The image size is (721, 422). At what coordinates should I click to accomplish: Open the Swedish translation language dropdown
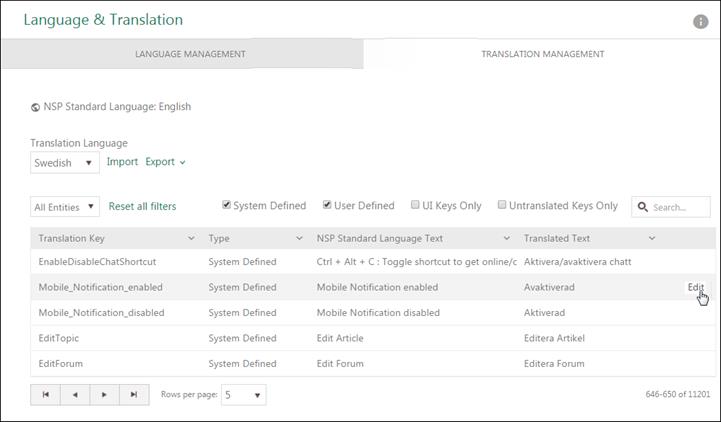64,162
